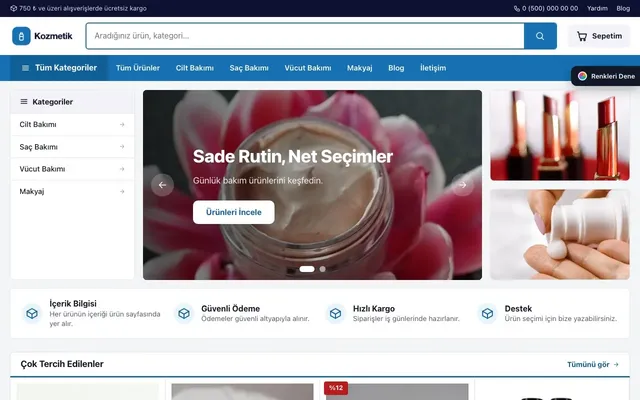
Task: Click arrow next to sidebar Saç Bakımı
Action: [122, 147]
